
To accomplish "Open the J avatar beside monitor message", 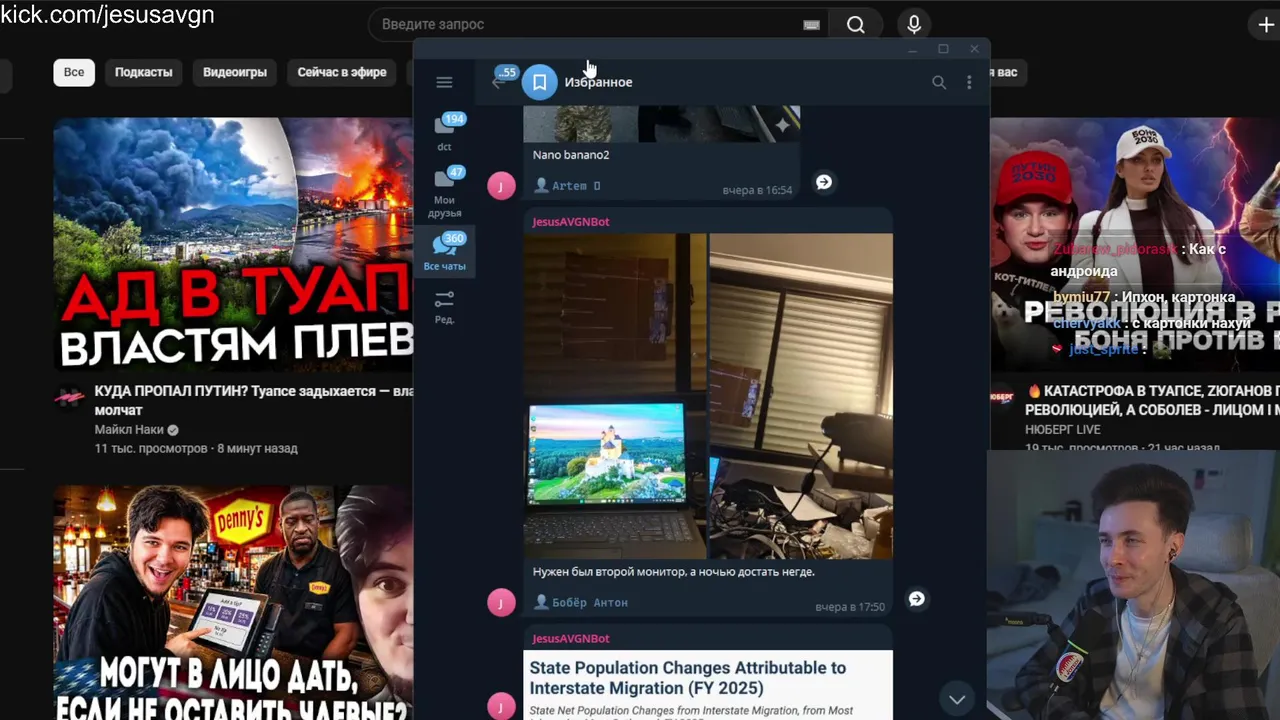I will [x=501, y=602].
